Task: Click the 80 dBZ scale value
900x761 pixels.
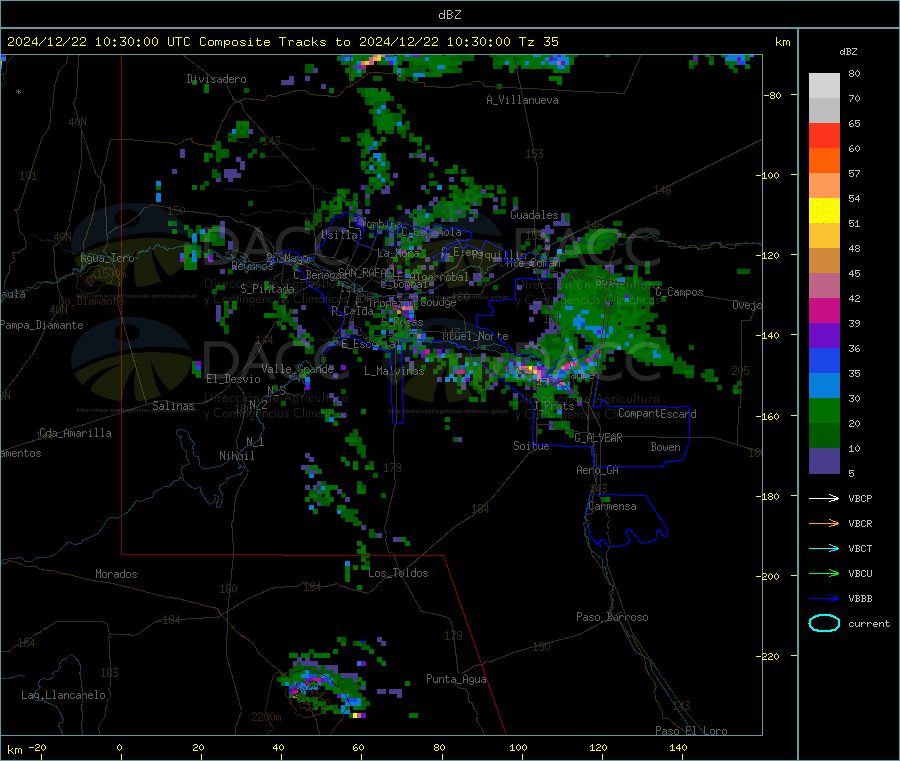Action: pos(854,73)
